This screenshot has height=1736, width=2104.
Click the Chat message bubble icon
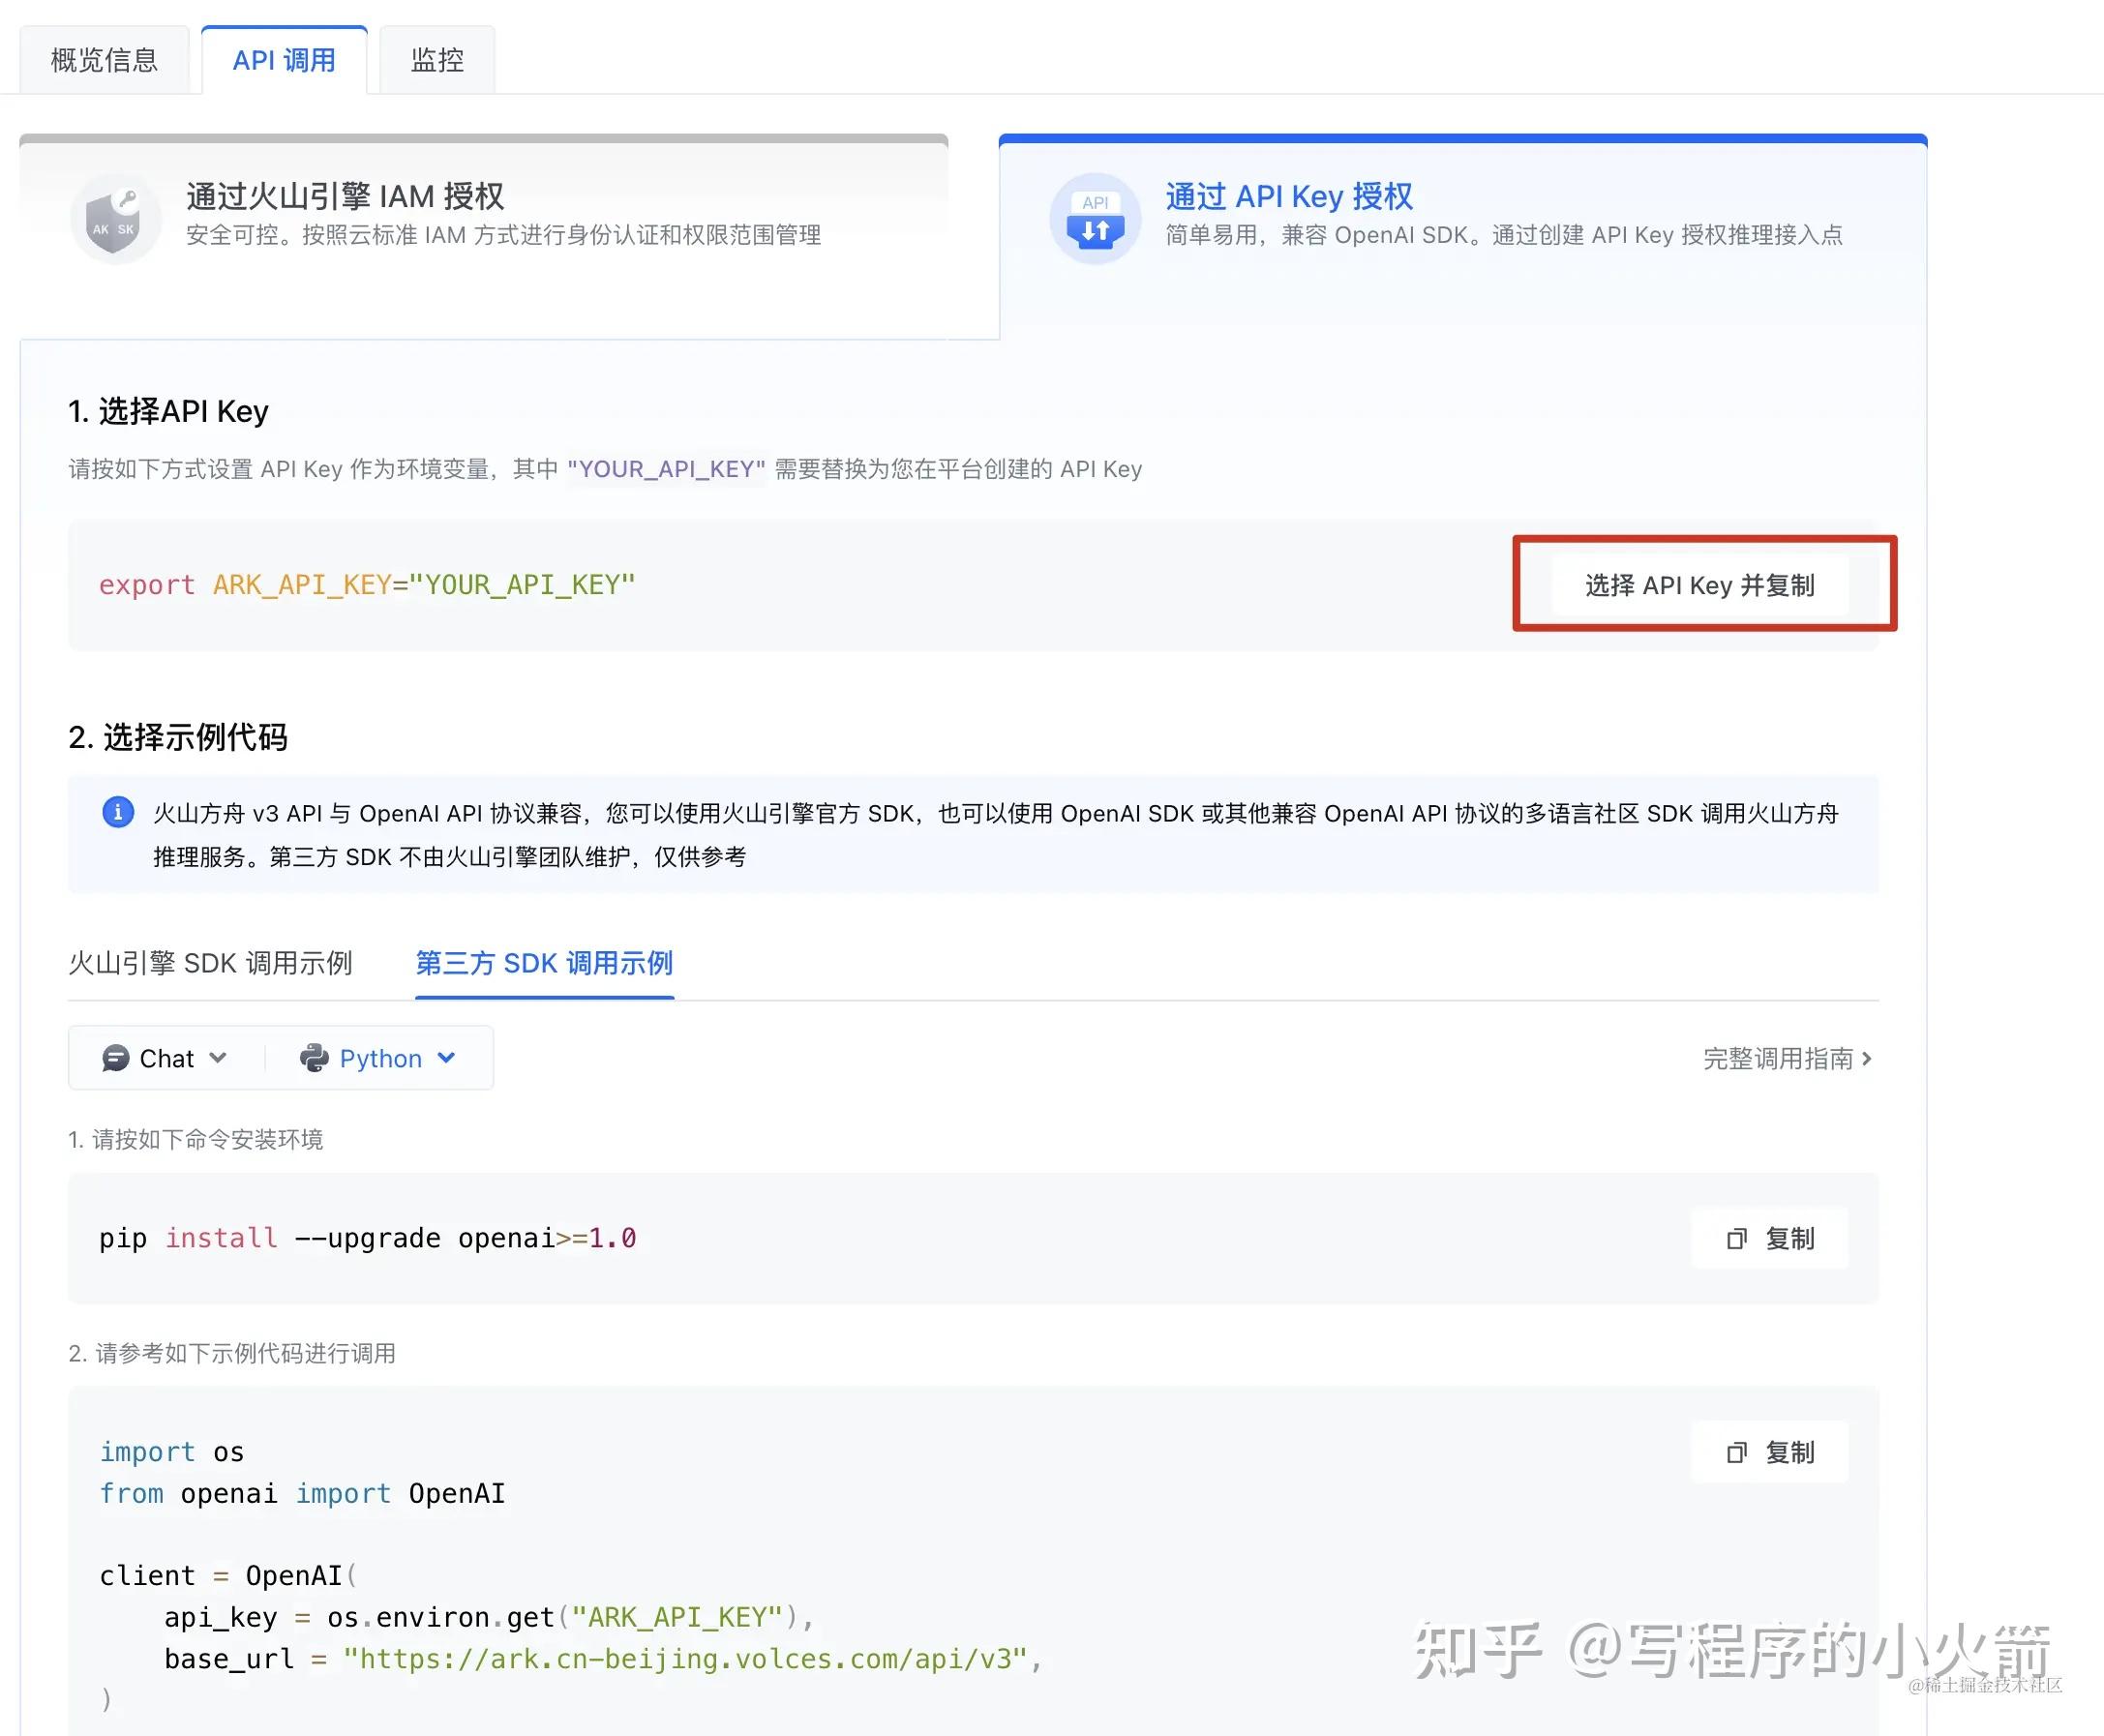(x=117, y=1058)
